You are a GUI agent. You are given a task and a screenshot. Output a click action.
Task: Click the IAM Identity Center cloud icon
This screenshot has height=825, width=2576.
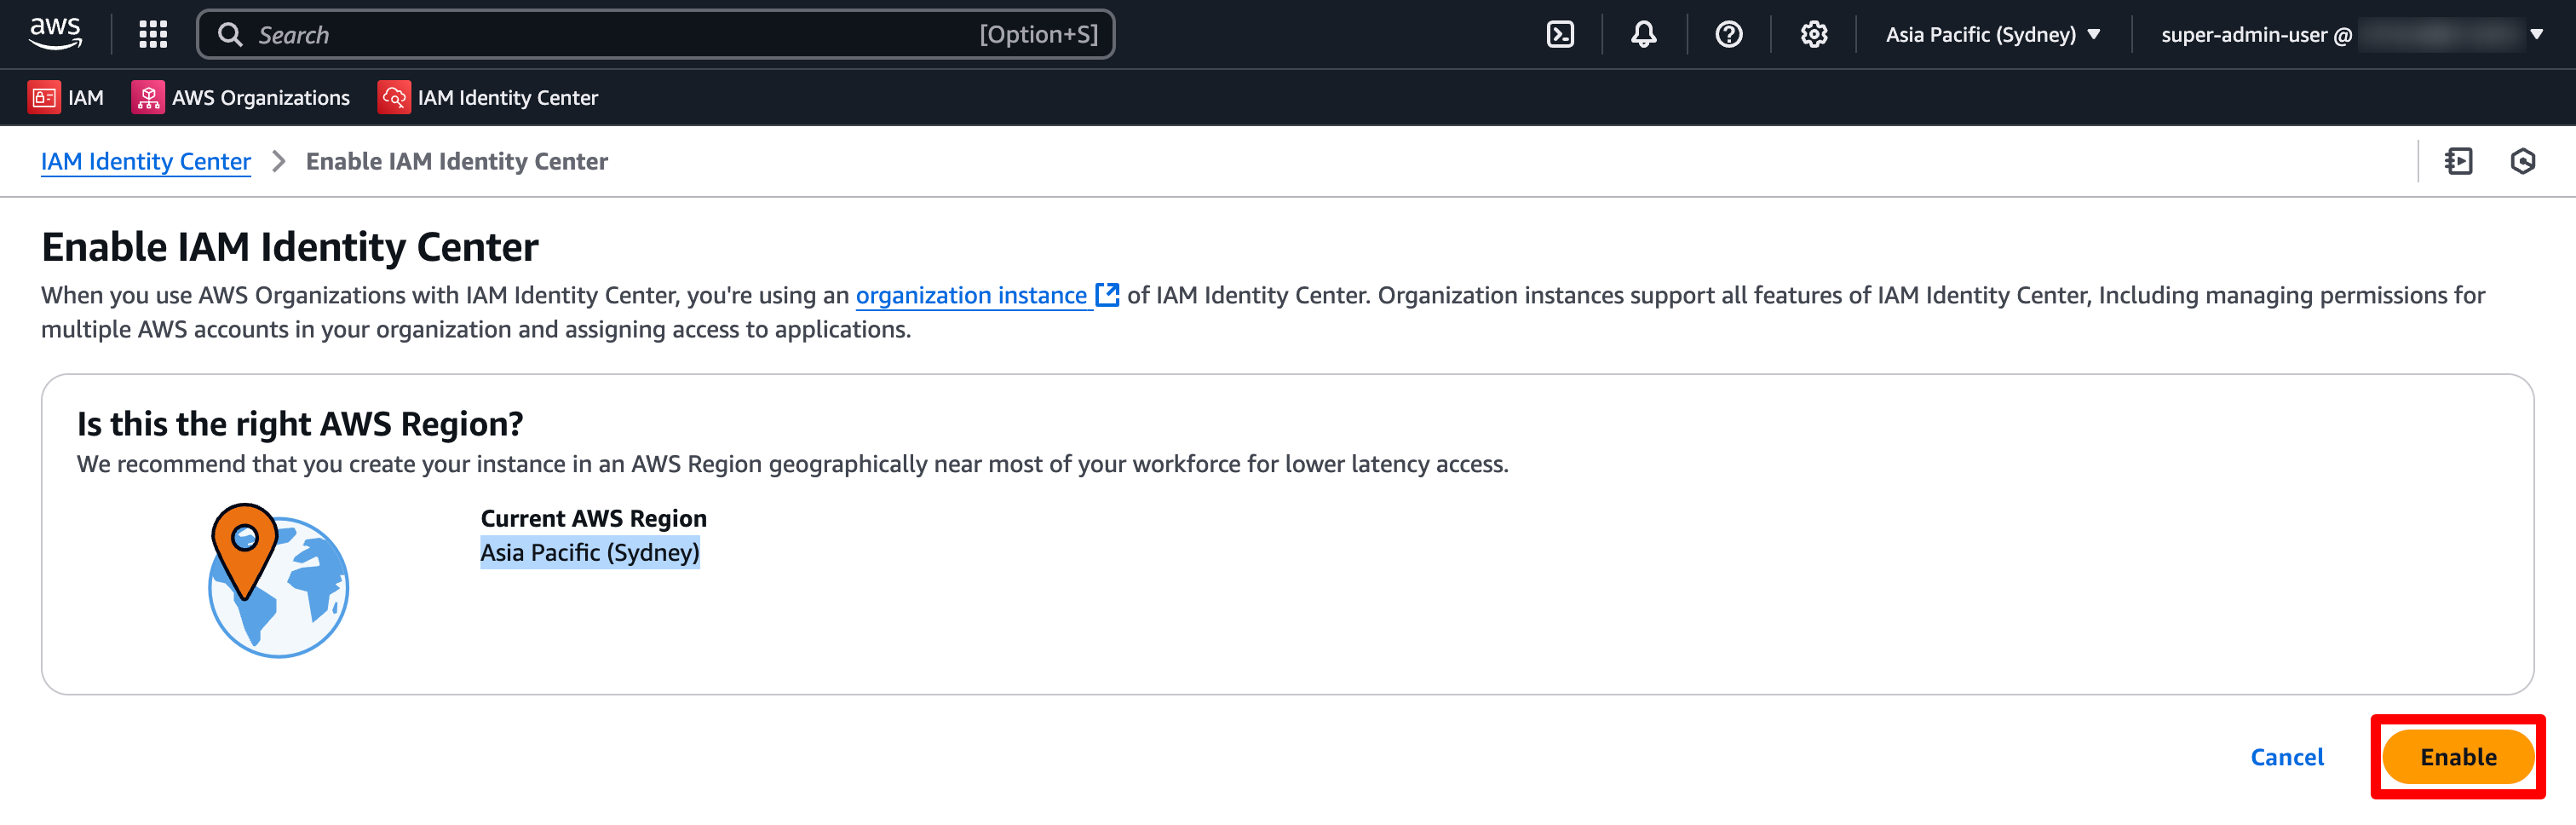[394, 97]
